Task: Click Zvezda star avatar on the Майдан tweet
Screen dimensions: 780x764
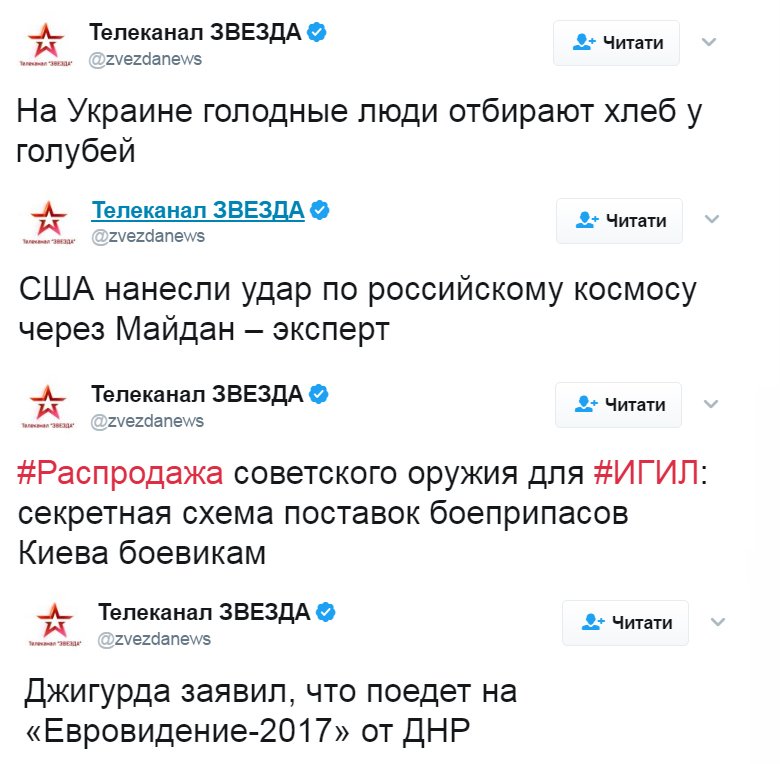Action: (x=48, y=221)
